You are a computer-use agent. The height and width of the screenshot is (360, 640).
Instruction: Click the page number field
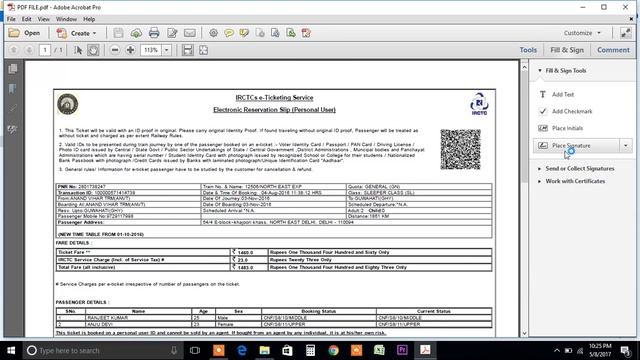(45, 50)
